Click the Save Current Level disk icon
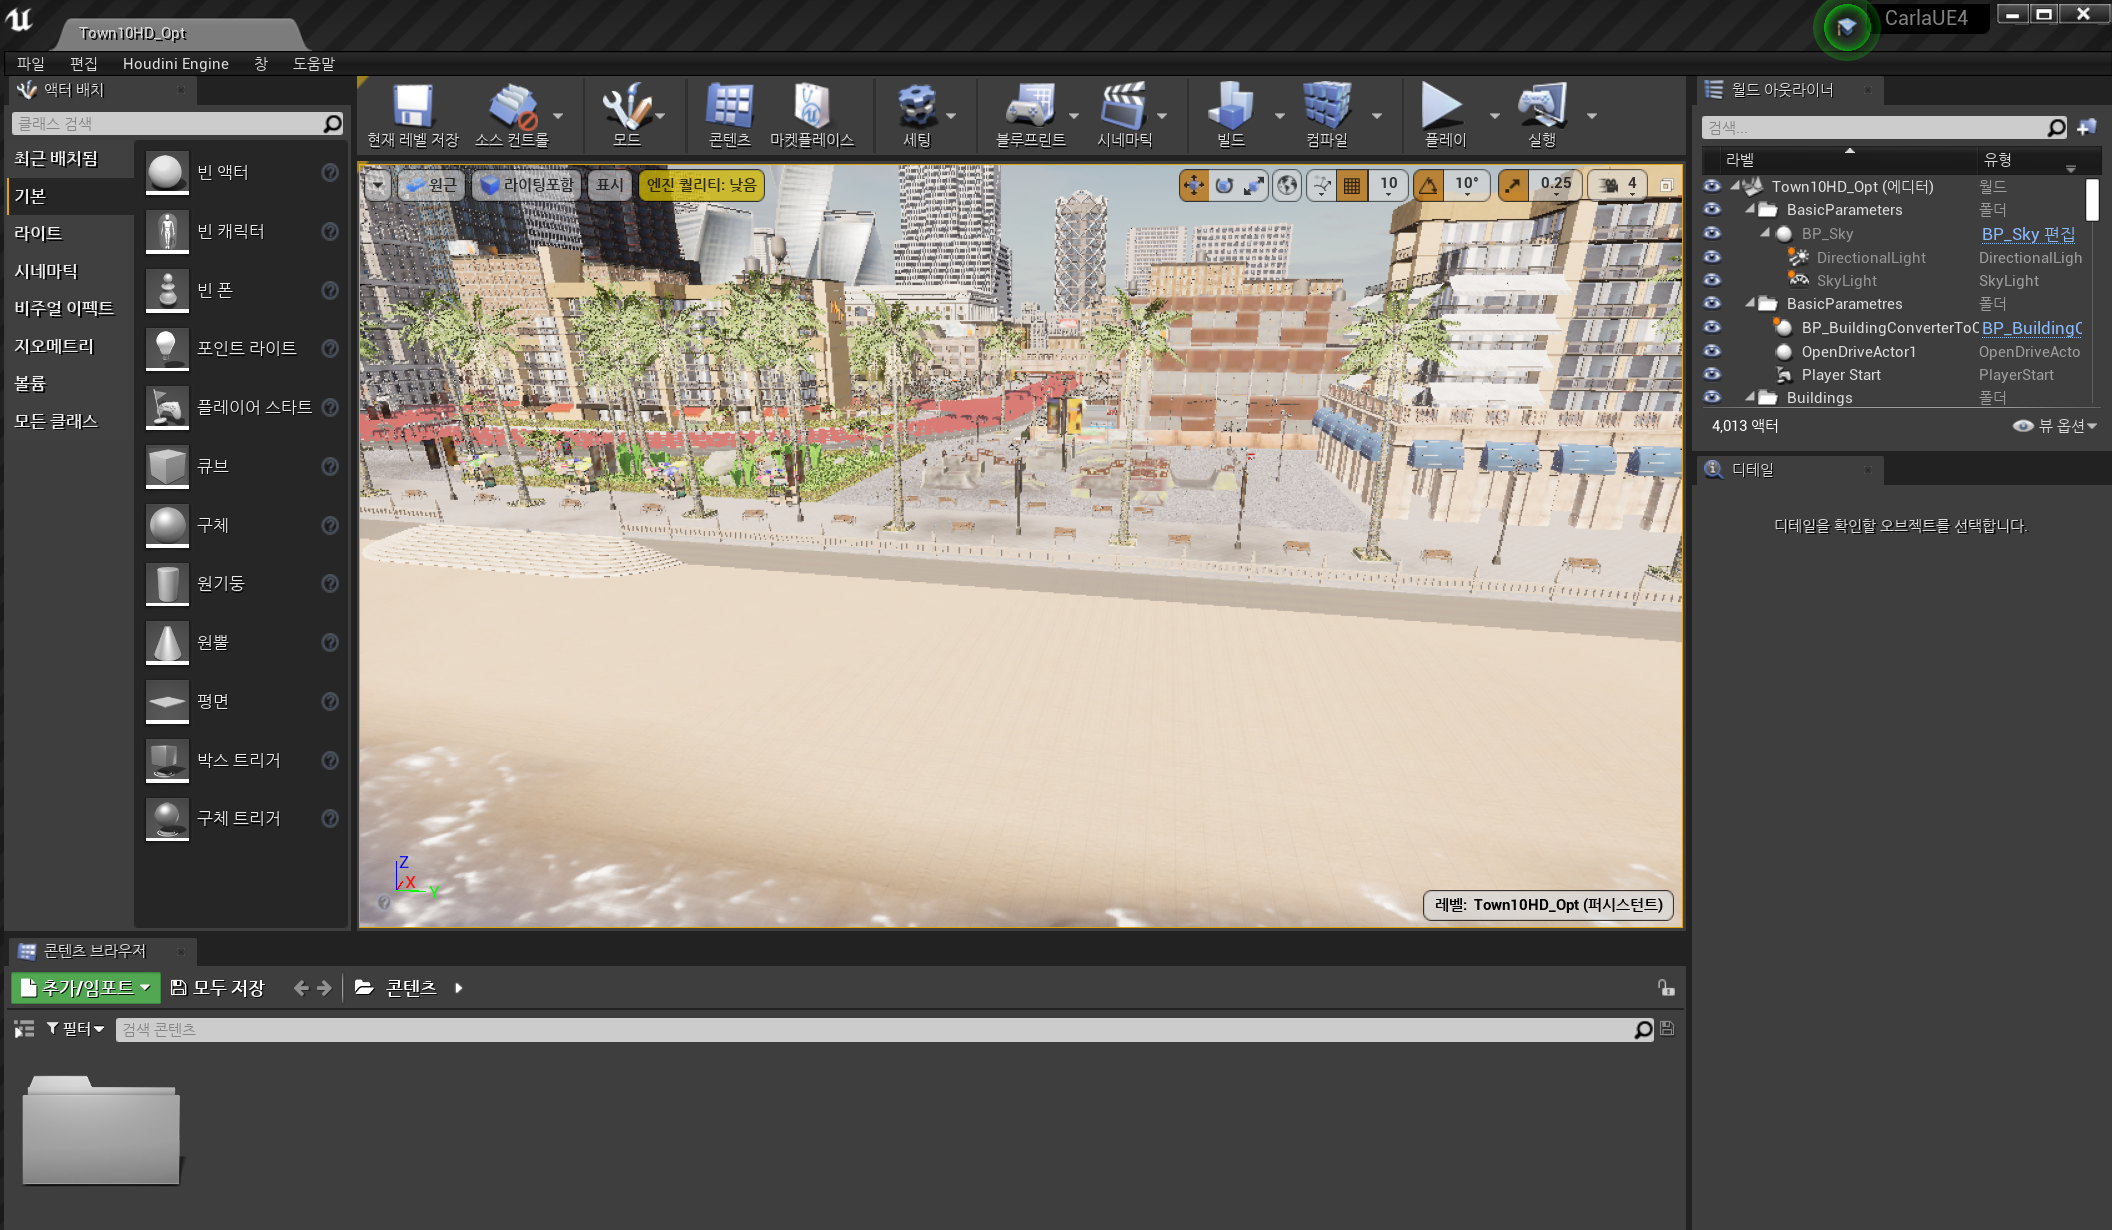The height and width of the screenshot is (1230, 2112). point(412,106)
